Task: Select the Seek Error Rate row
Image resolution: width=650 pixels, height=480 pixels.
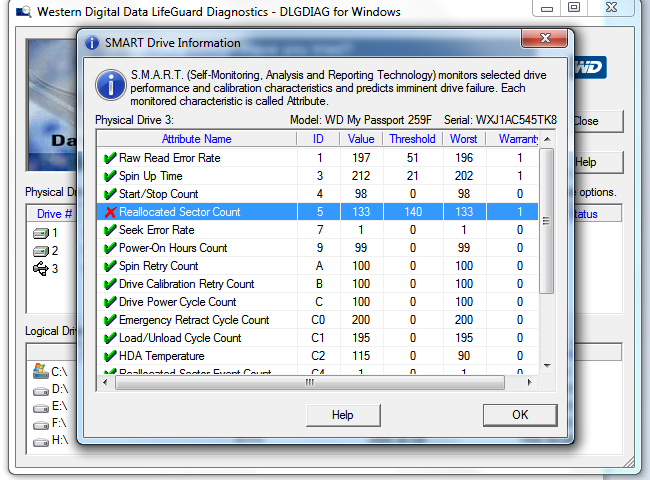Action: pos(318,230)
